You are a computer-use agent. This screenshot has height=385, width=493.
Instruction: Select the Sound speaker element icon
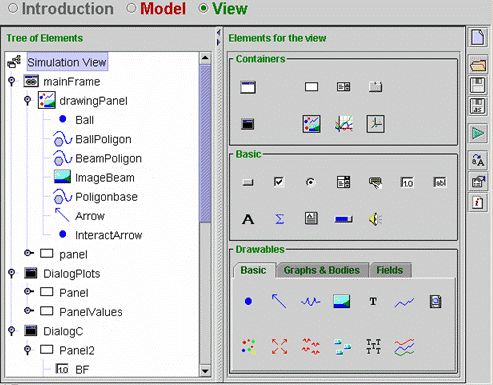tap(375, 219)
